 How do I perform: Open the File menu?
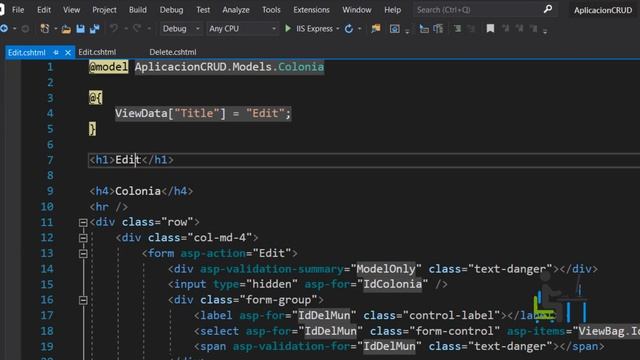[18, 9]
